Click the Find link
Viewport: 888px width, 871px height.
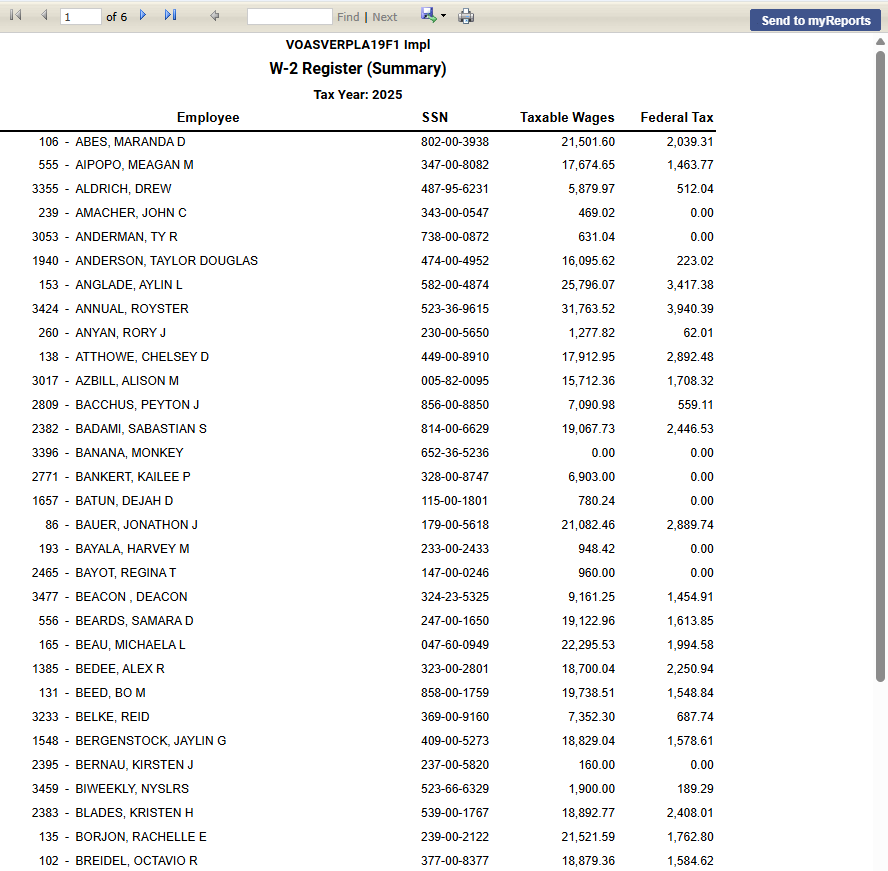348,17
